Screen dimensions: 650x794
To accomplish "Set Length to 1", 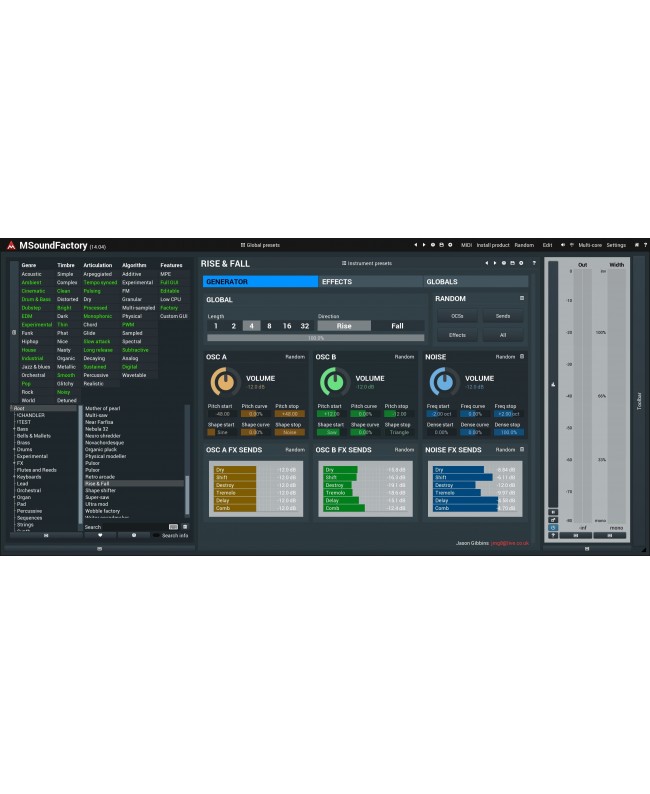I will 216,326.
